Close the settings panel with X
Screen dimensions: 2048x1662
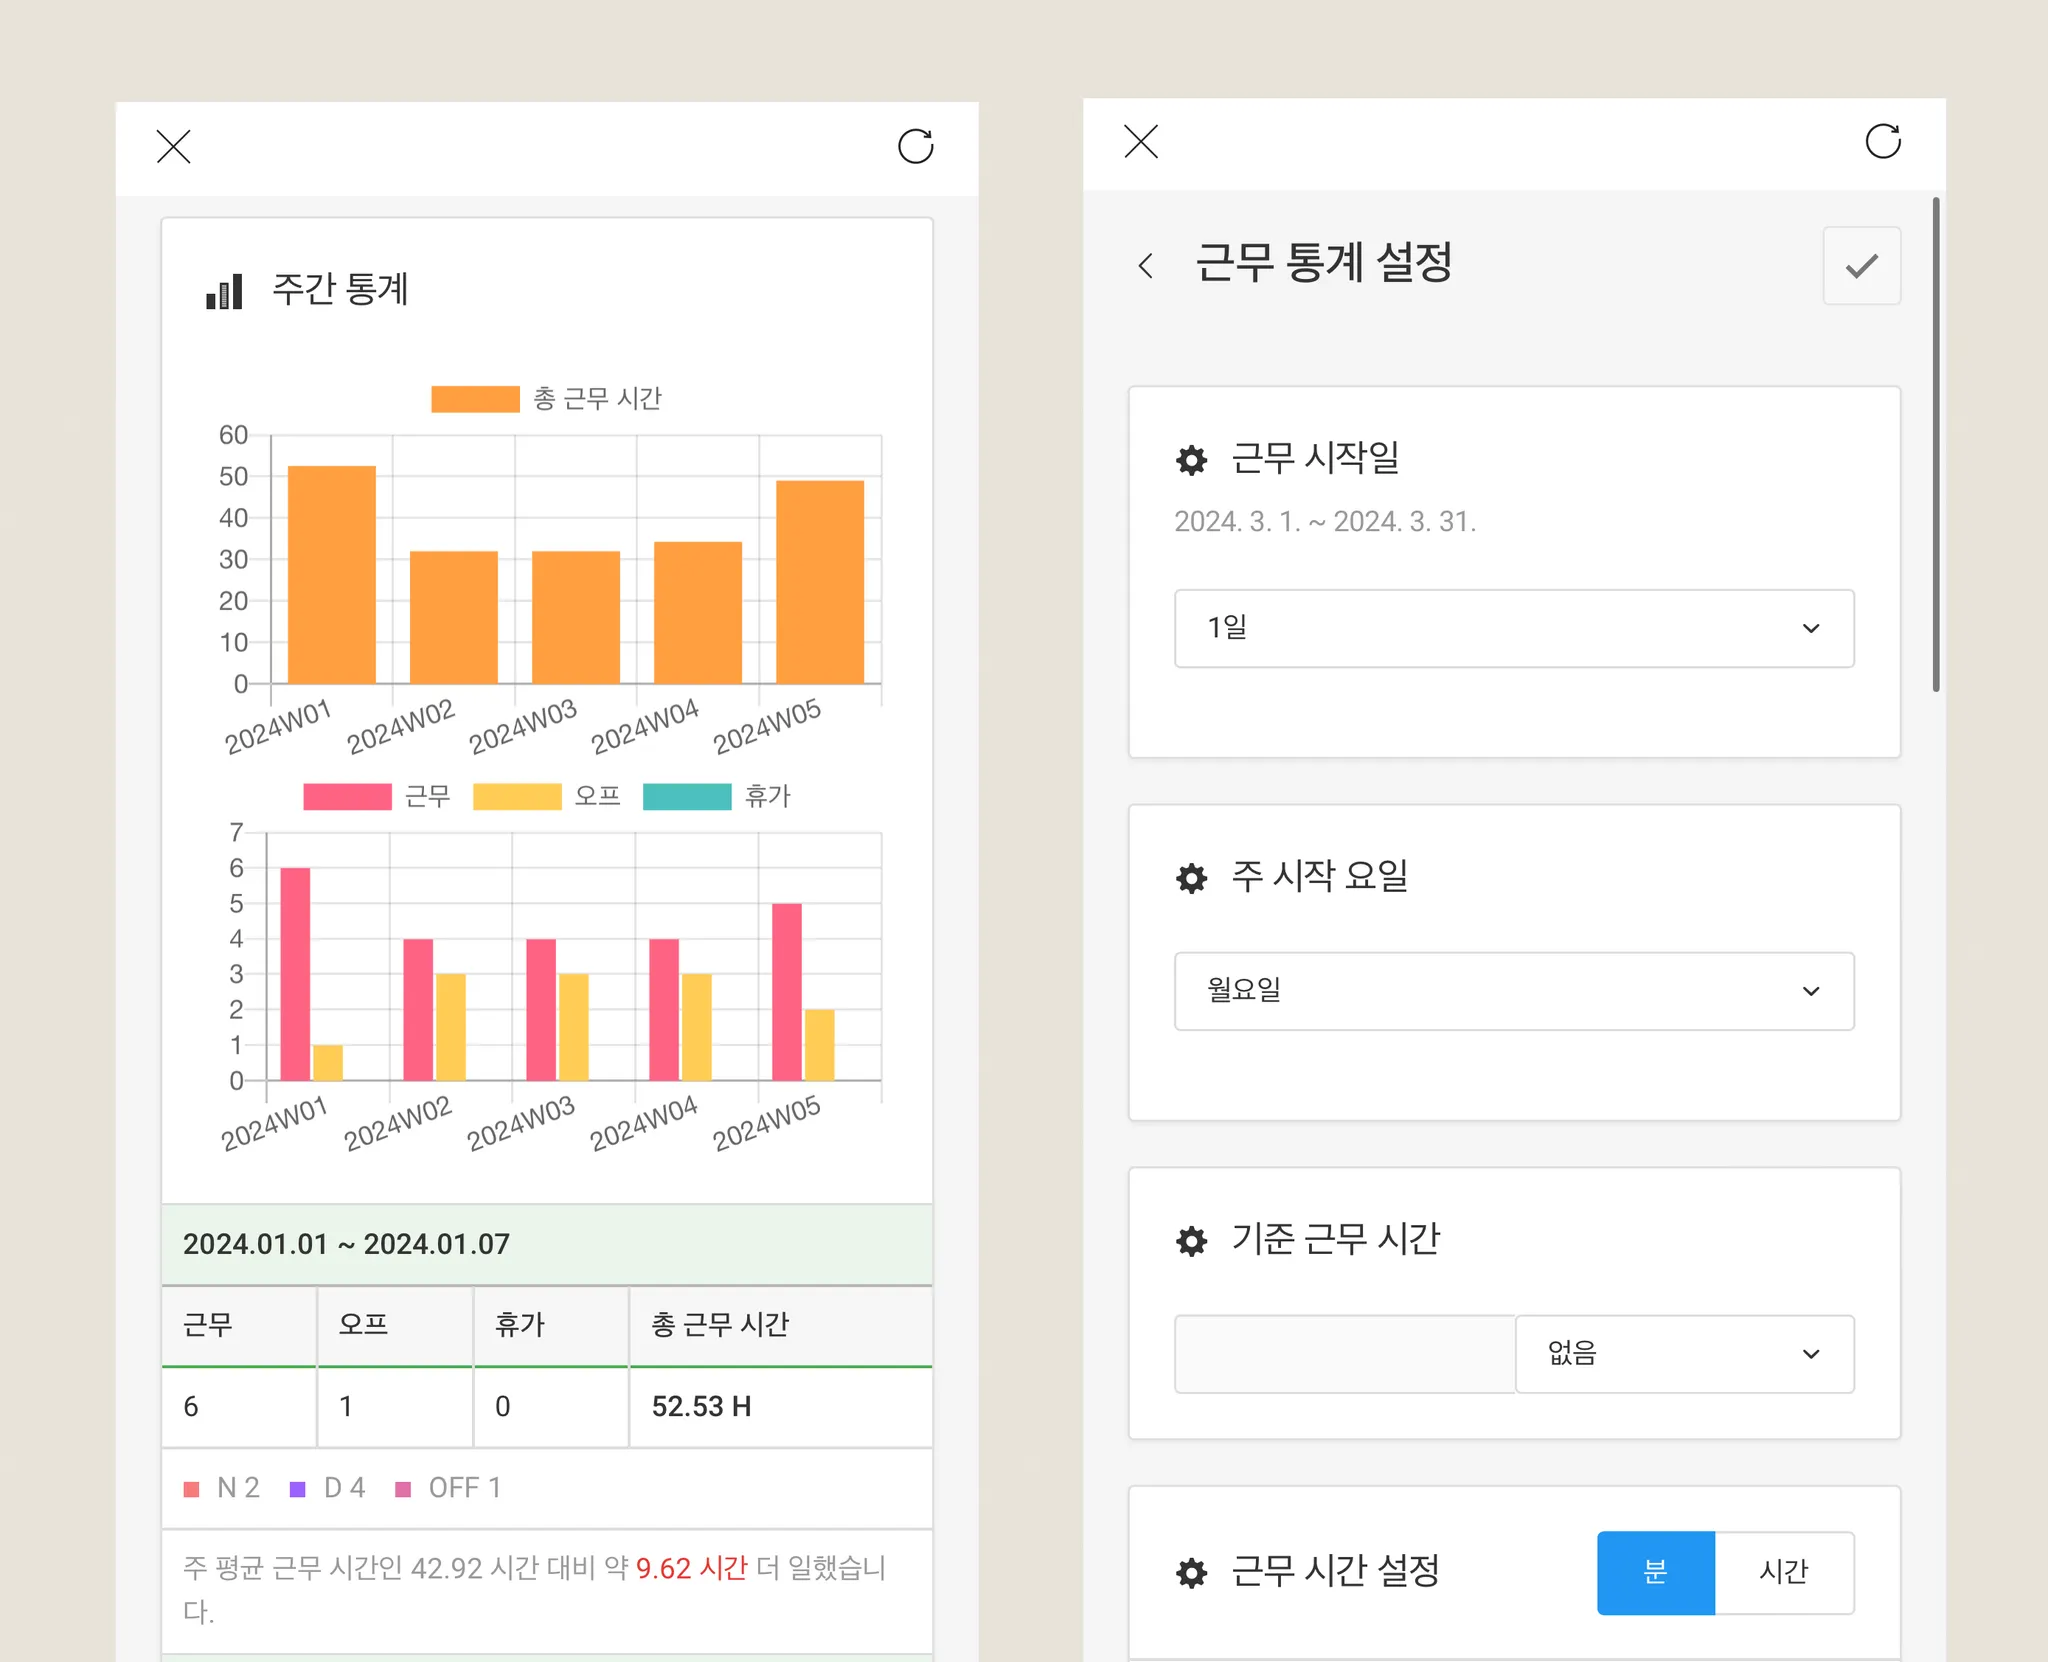[x=1141, y=142]
